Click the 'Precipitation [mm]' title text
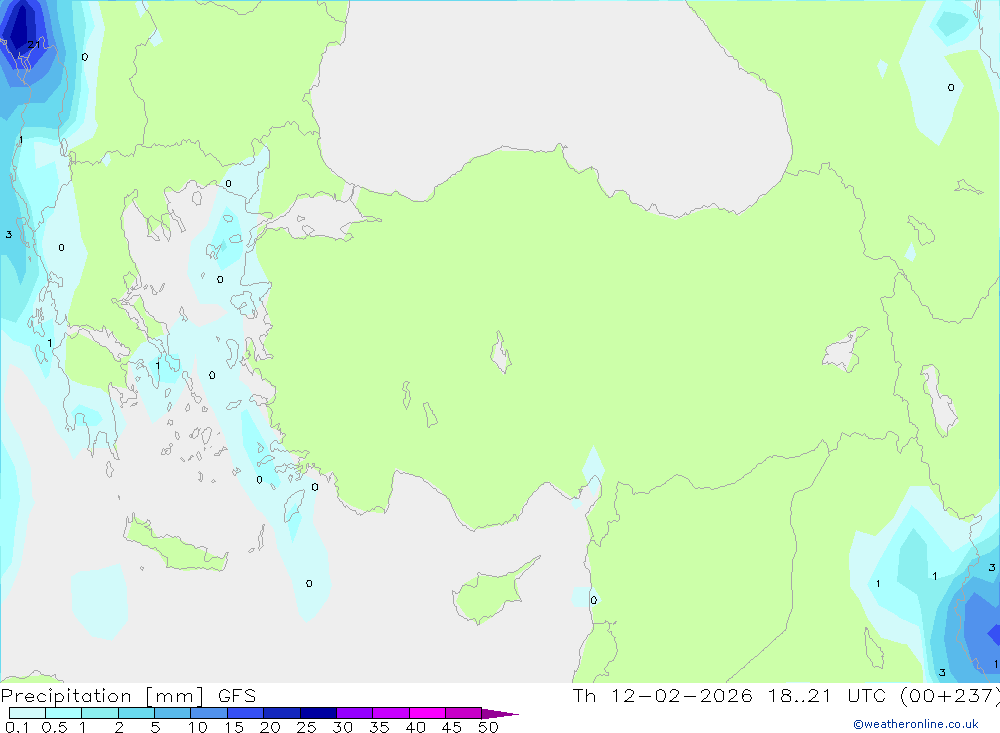Viewport: 1000px width, 733px height. [103, 696]
